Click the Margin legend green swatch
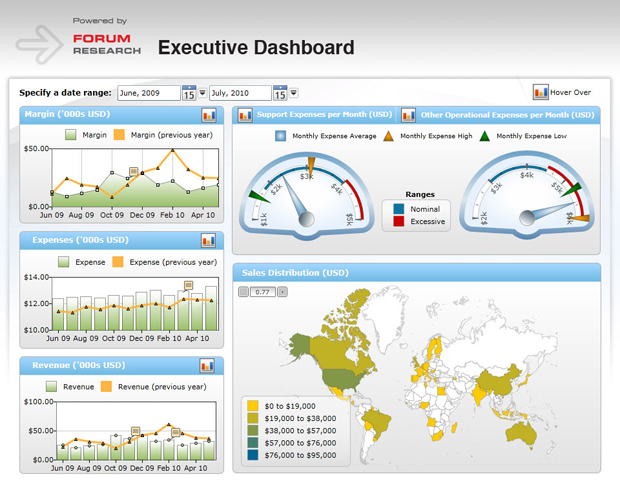Image resolution: width=620 pixels, height=481 pixels. point(71,135)
